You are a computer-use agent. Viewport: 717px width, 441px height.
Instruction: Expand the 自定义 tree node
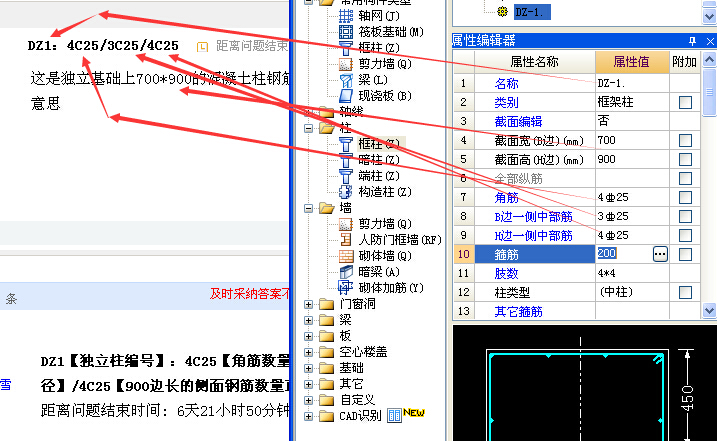[309, 401]
